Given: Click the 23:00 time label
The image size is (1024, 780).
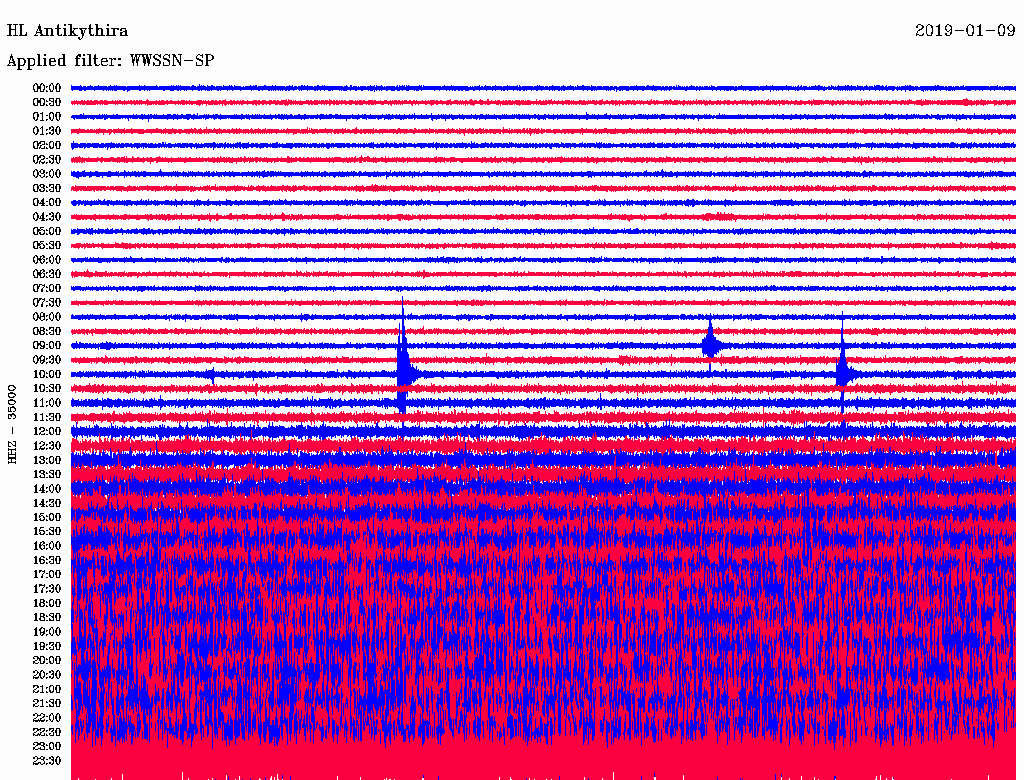Looking at the screenshot, I should 47,747.
